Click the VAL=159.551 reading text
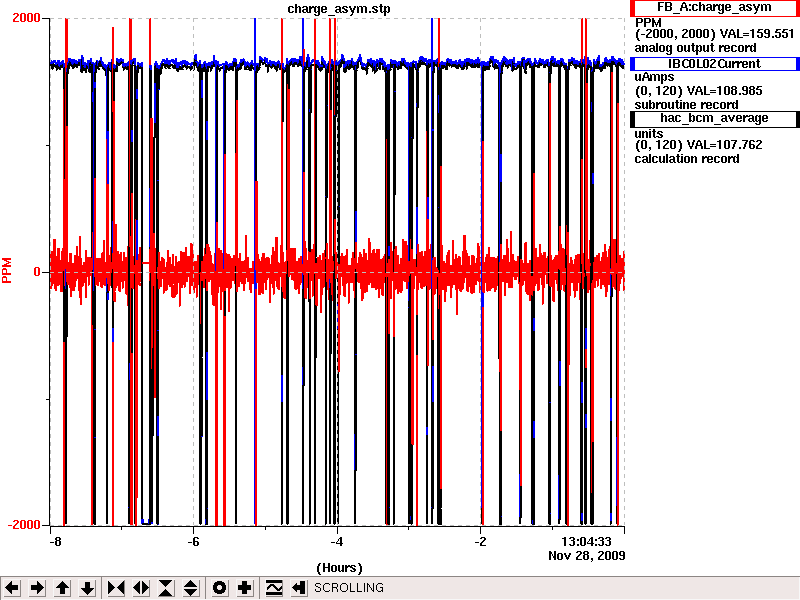 point(757,34)
